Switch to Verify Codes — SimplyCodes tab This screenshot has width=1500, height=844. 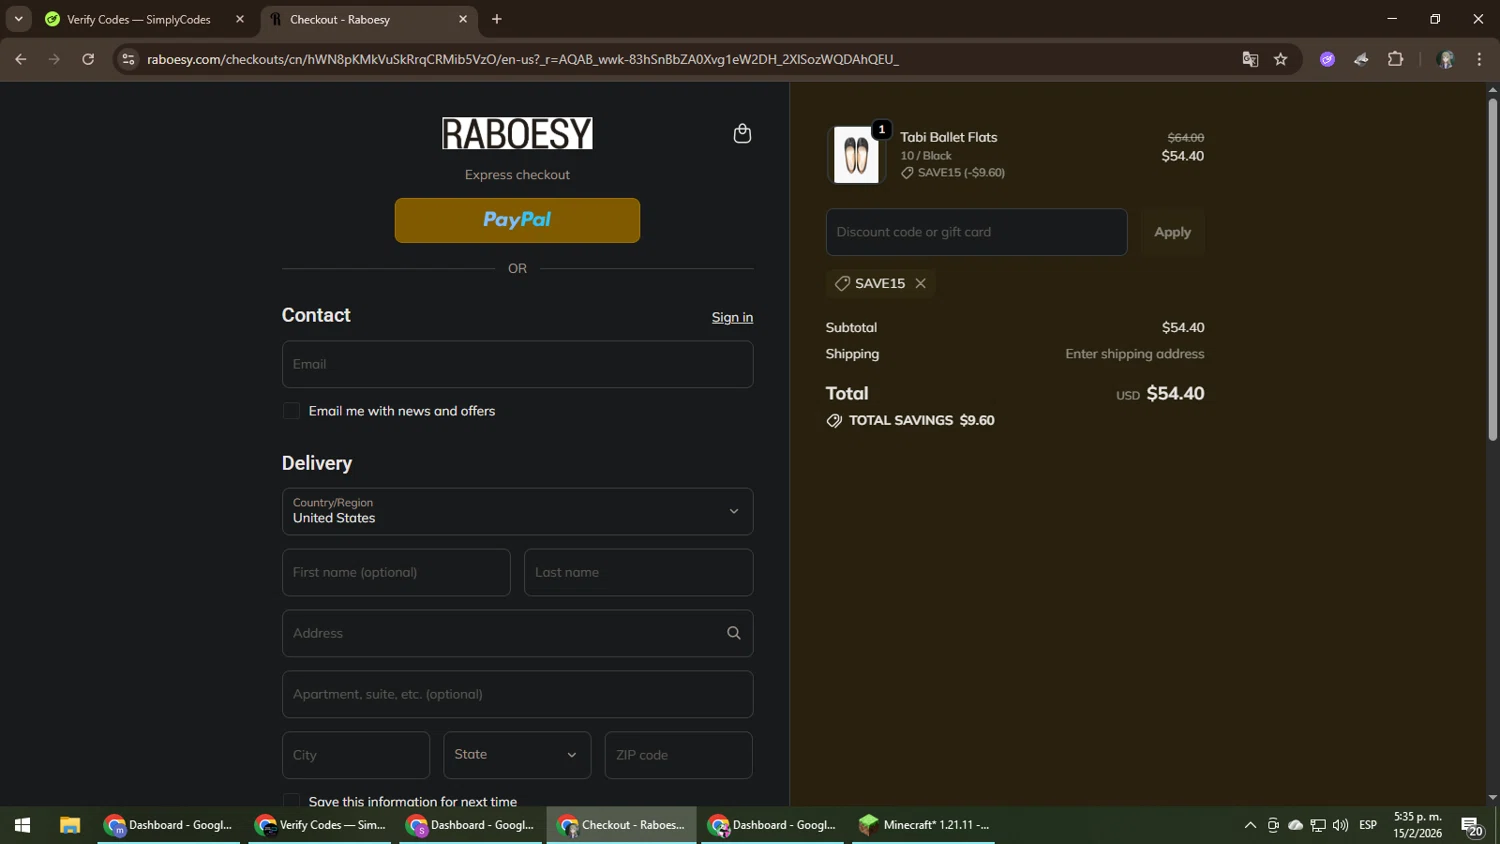(x=138, y=19)
